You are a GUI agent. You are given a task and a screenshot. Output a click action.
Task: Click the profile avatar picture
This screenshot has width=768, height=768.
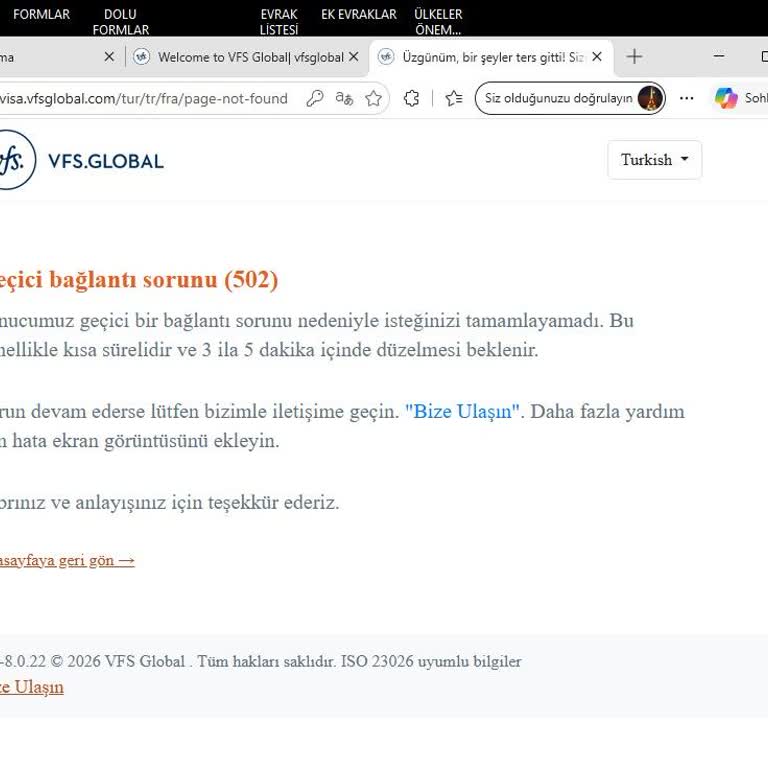(650, 98)
